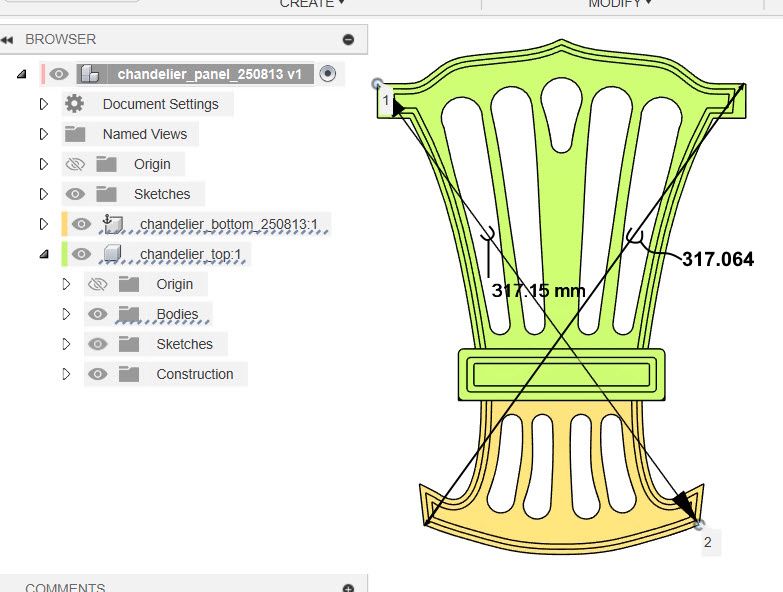Select the Named Views label

coord(145,134)
